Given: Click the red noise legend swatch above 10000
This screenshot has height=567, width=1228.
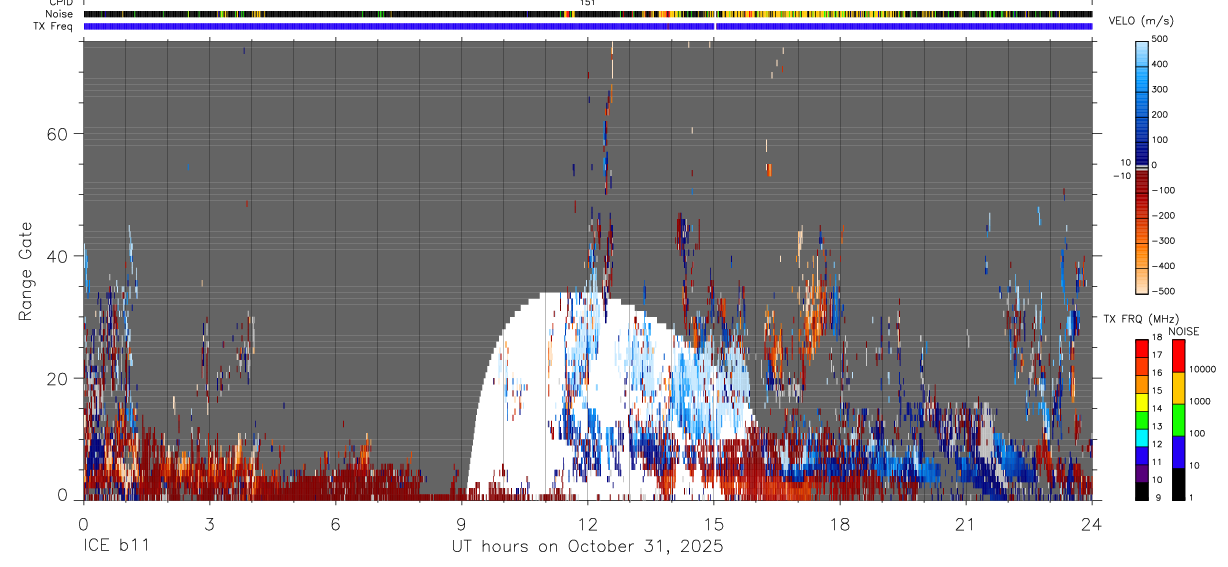Looking at the screenshot, I should pos(1179,356).
